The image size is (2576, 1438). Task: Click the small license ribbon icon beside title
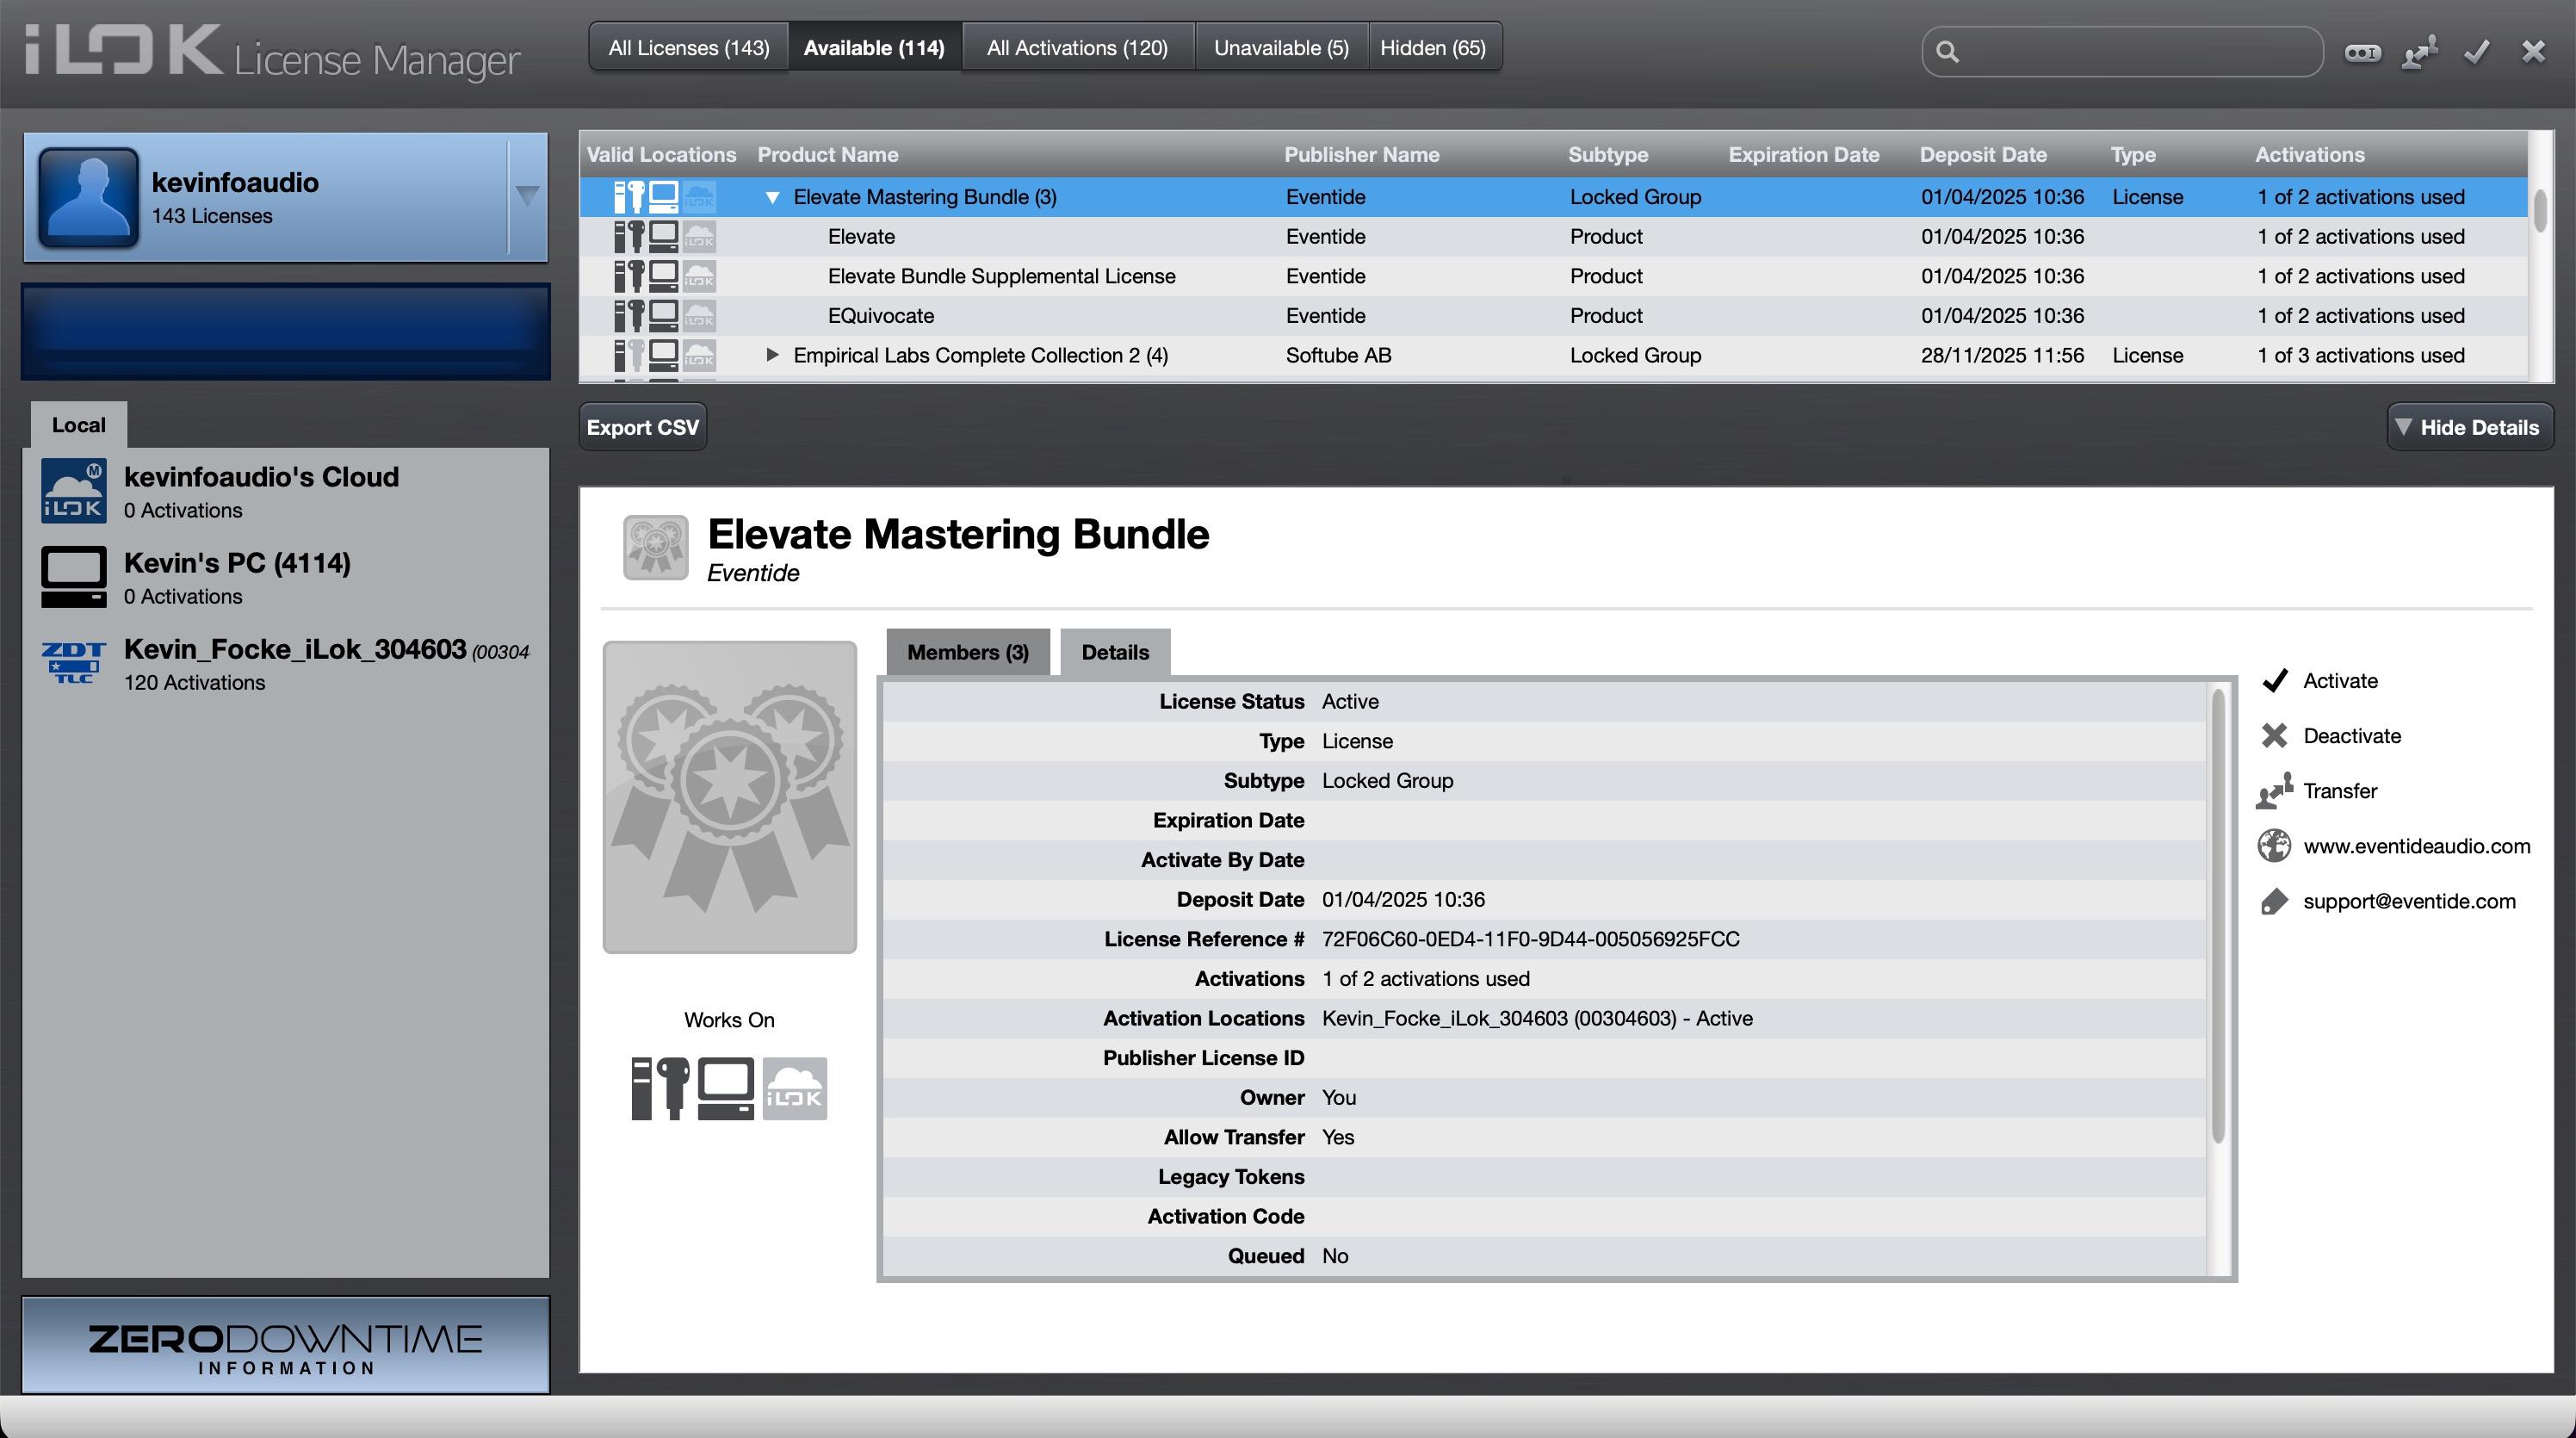(x=655, y=547)
